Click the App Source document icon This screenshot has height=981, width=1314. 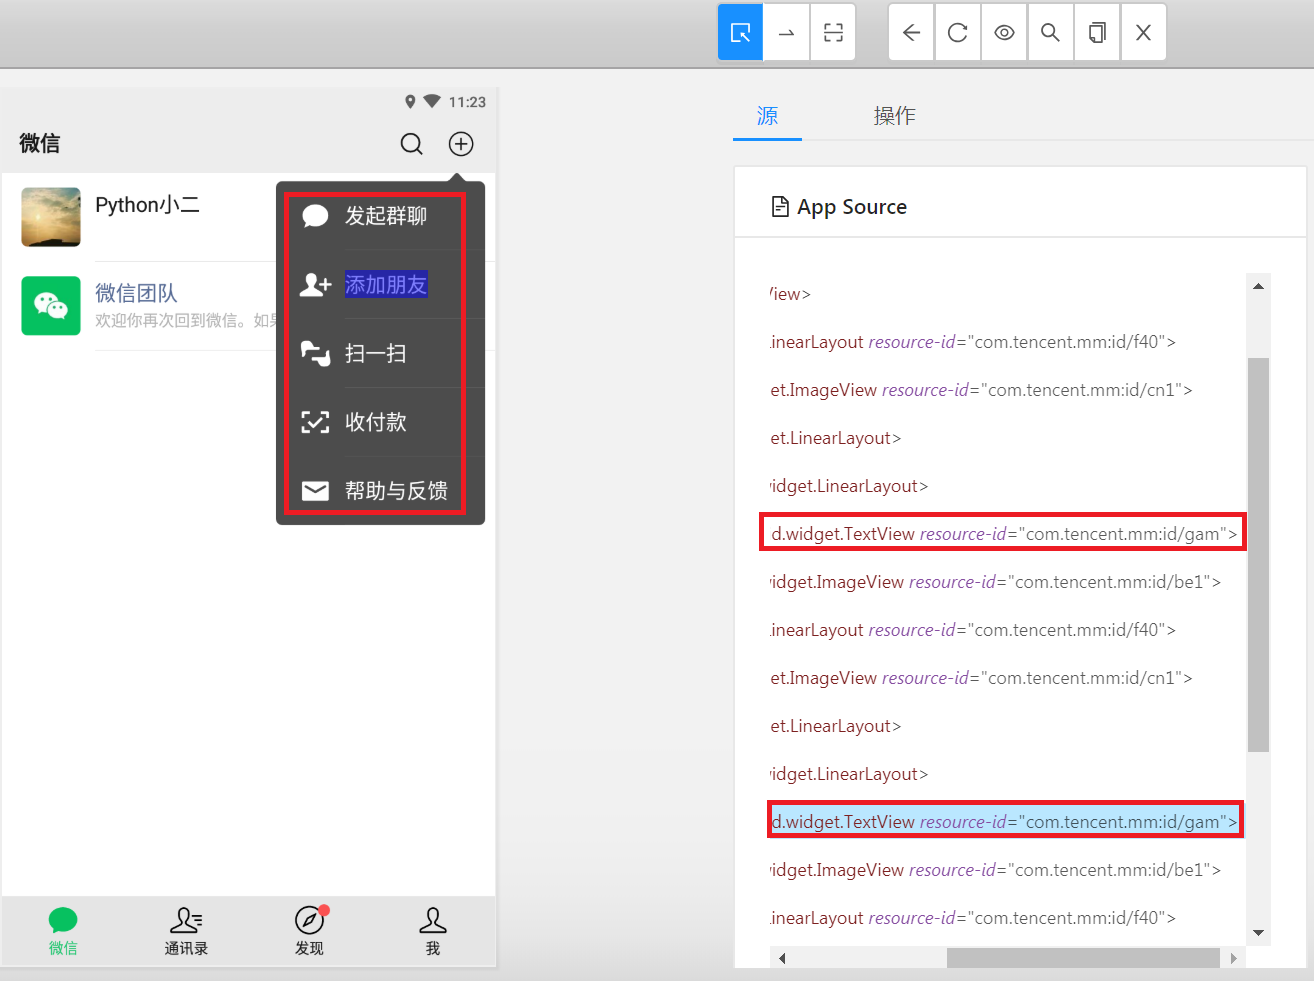780,207
